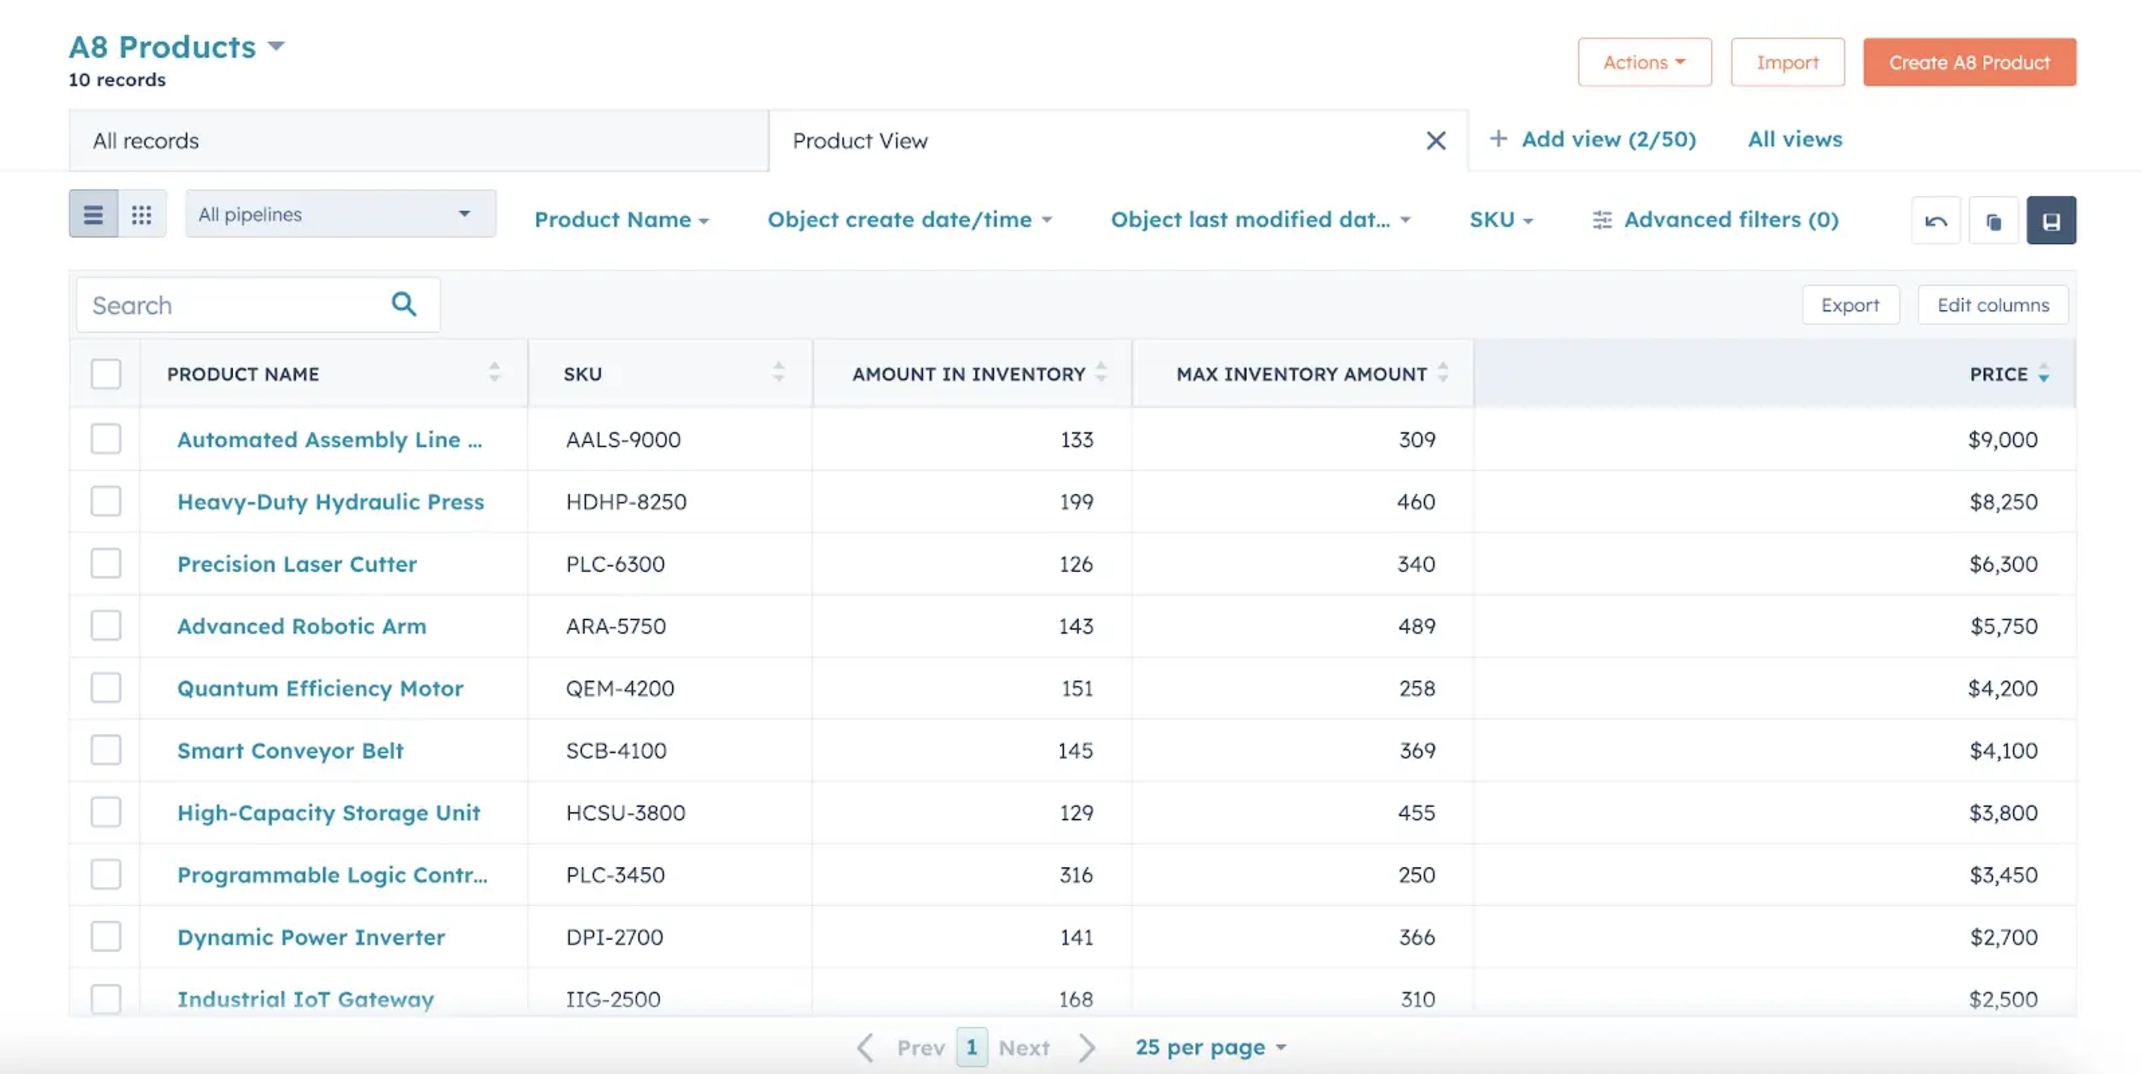Open Quantum Efficiency Motor record
Screen dimensions: 2142x1074
tap(320, 688)
